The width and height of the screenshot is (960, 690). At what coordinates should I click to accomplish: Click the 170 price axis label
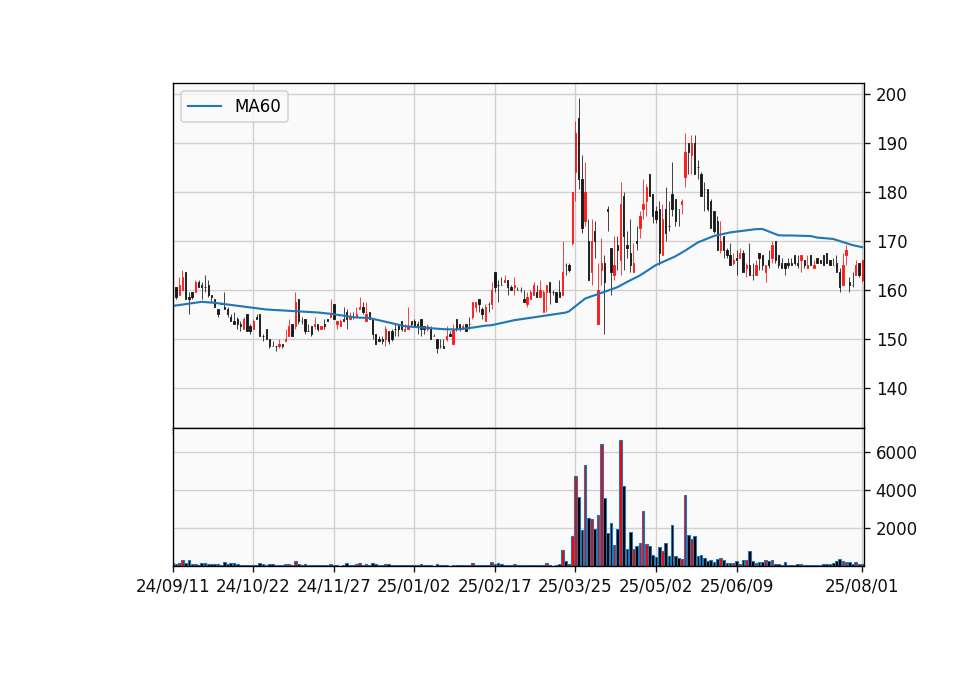pyautogui.click(x=891, y=242)
